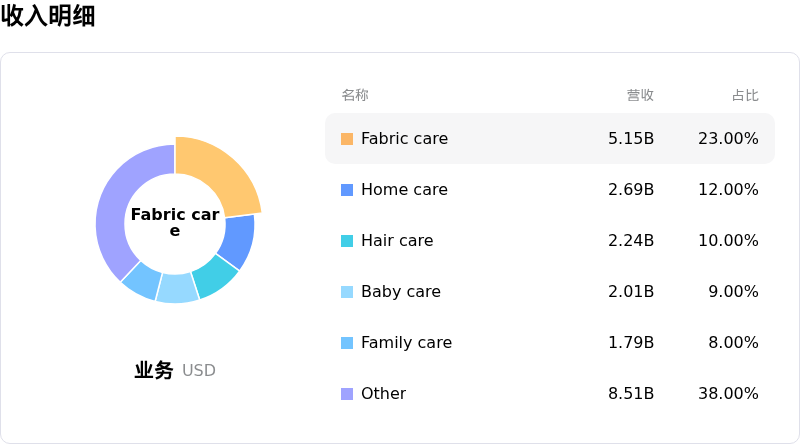This screenshot has width=800, height=444.
Task: Click the blue Home care donut slice
Action: 239,241
